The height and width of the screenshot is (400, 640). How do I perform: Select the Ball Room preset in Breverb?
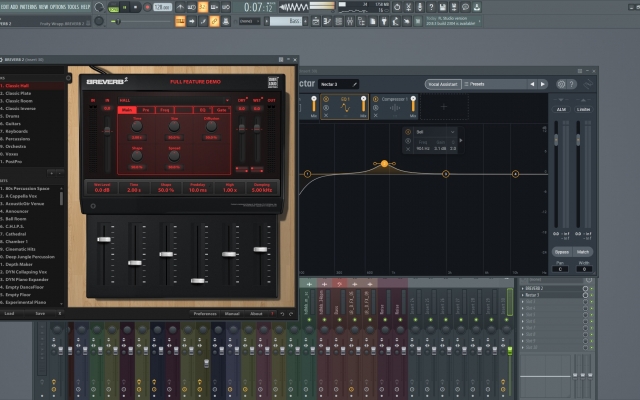pyautogui.click(x=30, y=219)
